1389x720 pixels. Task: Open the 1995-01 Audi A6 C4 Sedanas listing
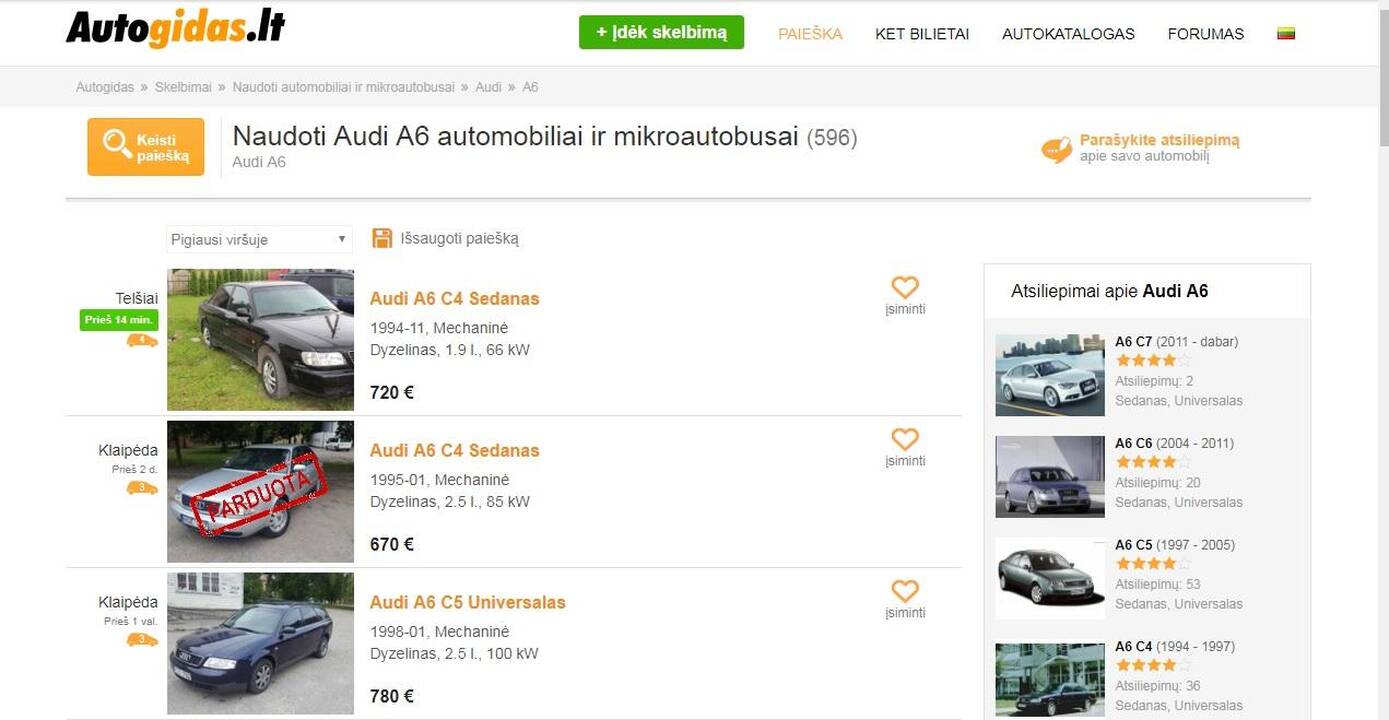(454, 450)
